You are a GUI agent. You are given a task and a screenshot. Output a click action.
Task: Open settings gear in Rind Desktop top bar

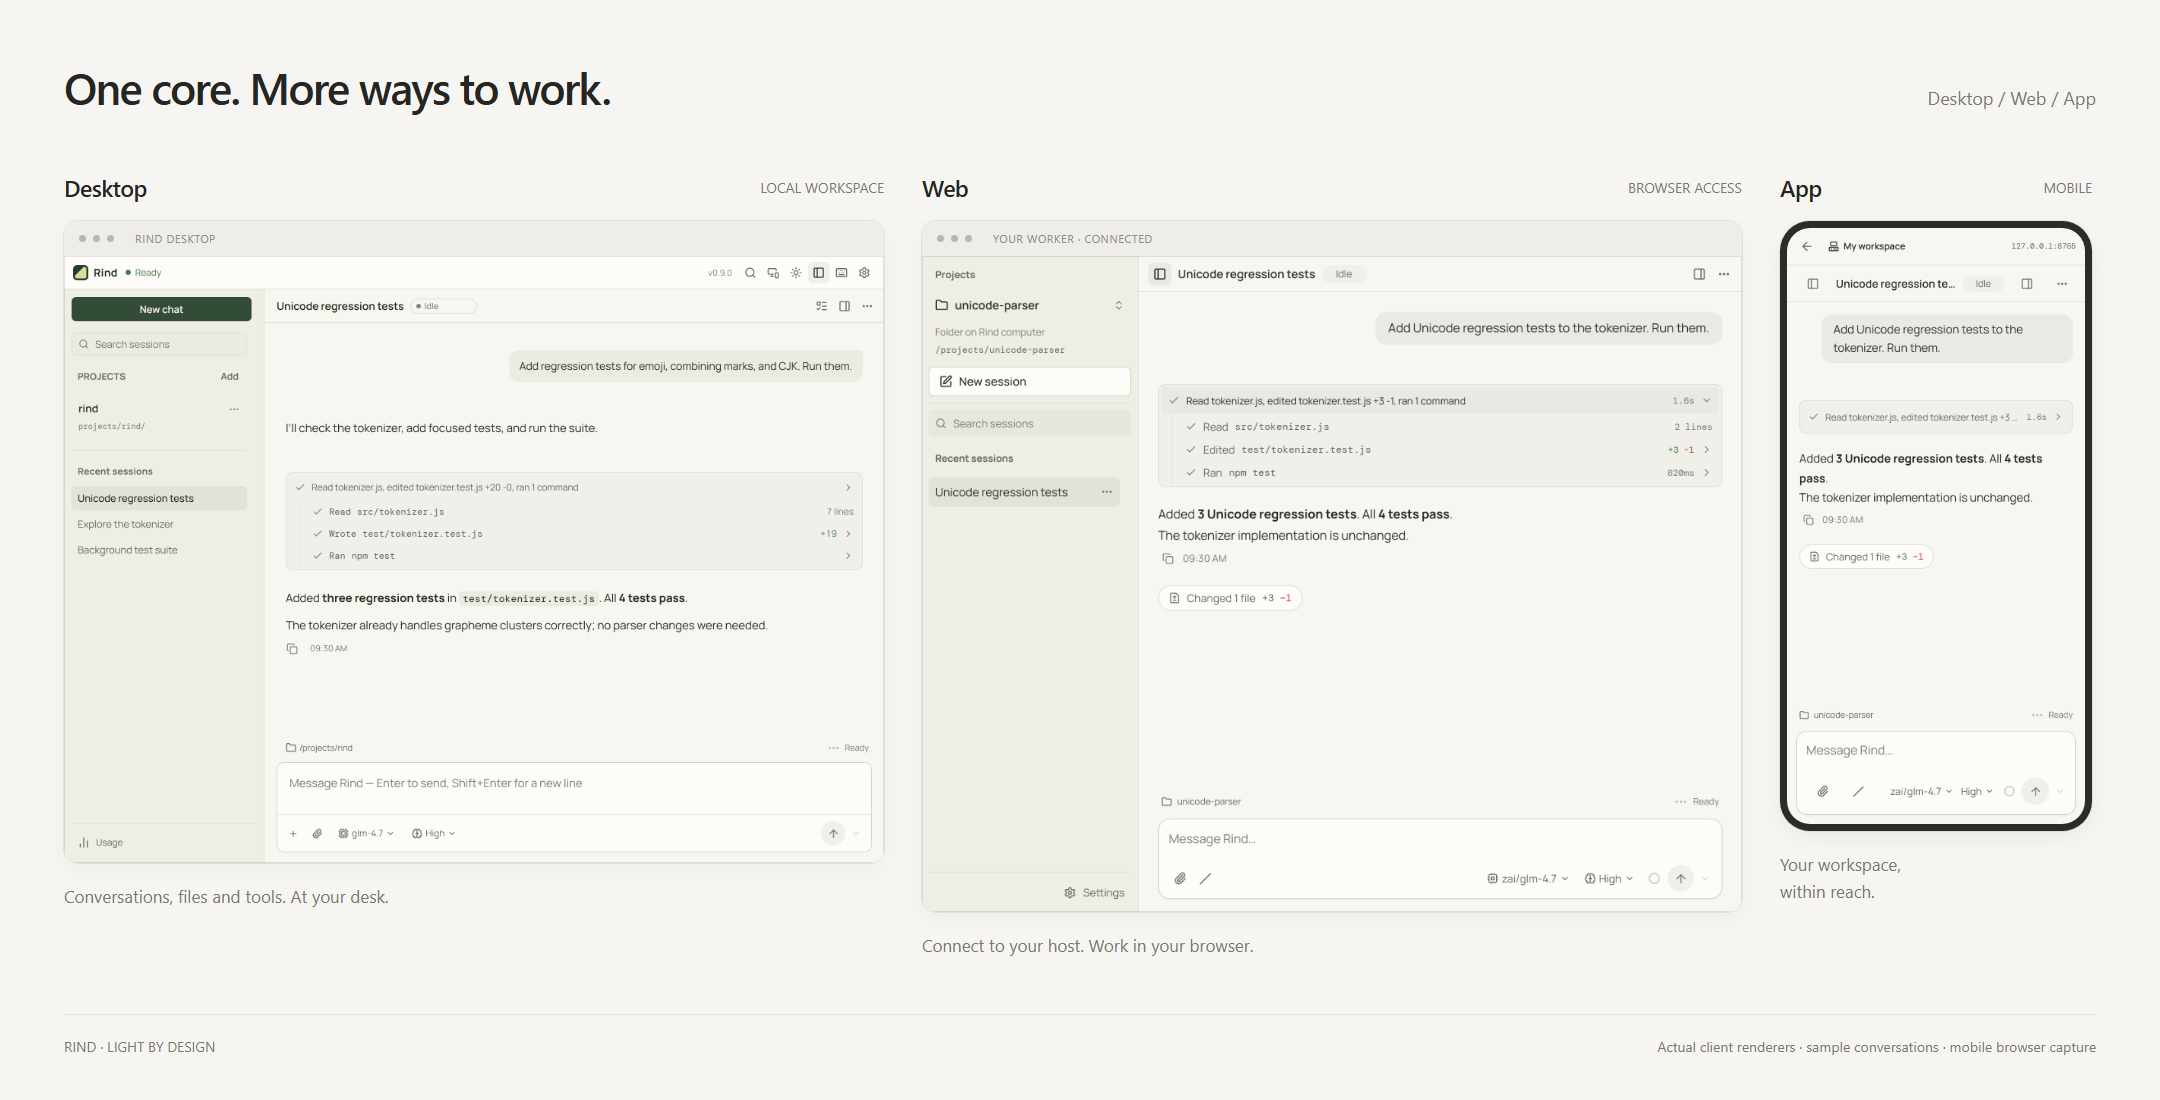tap(865, 273)
